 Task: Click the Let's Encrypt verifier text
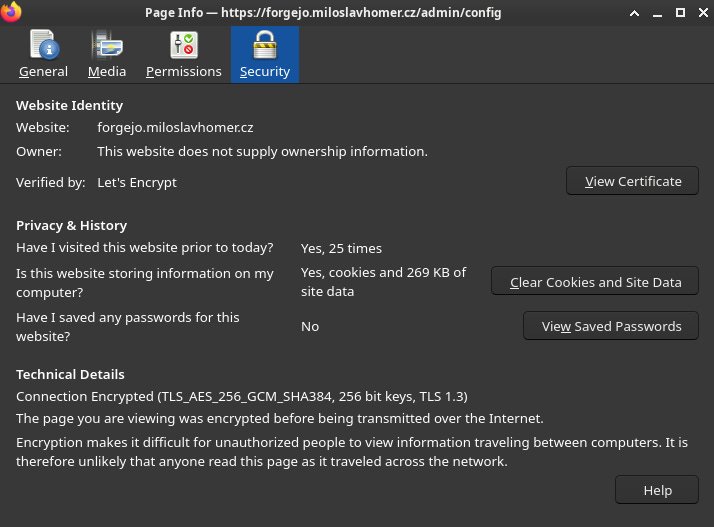[x=137, y=183]
